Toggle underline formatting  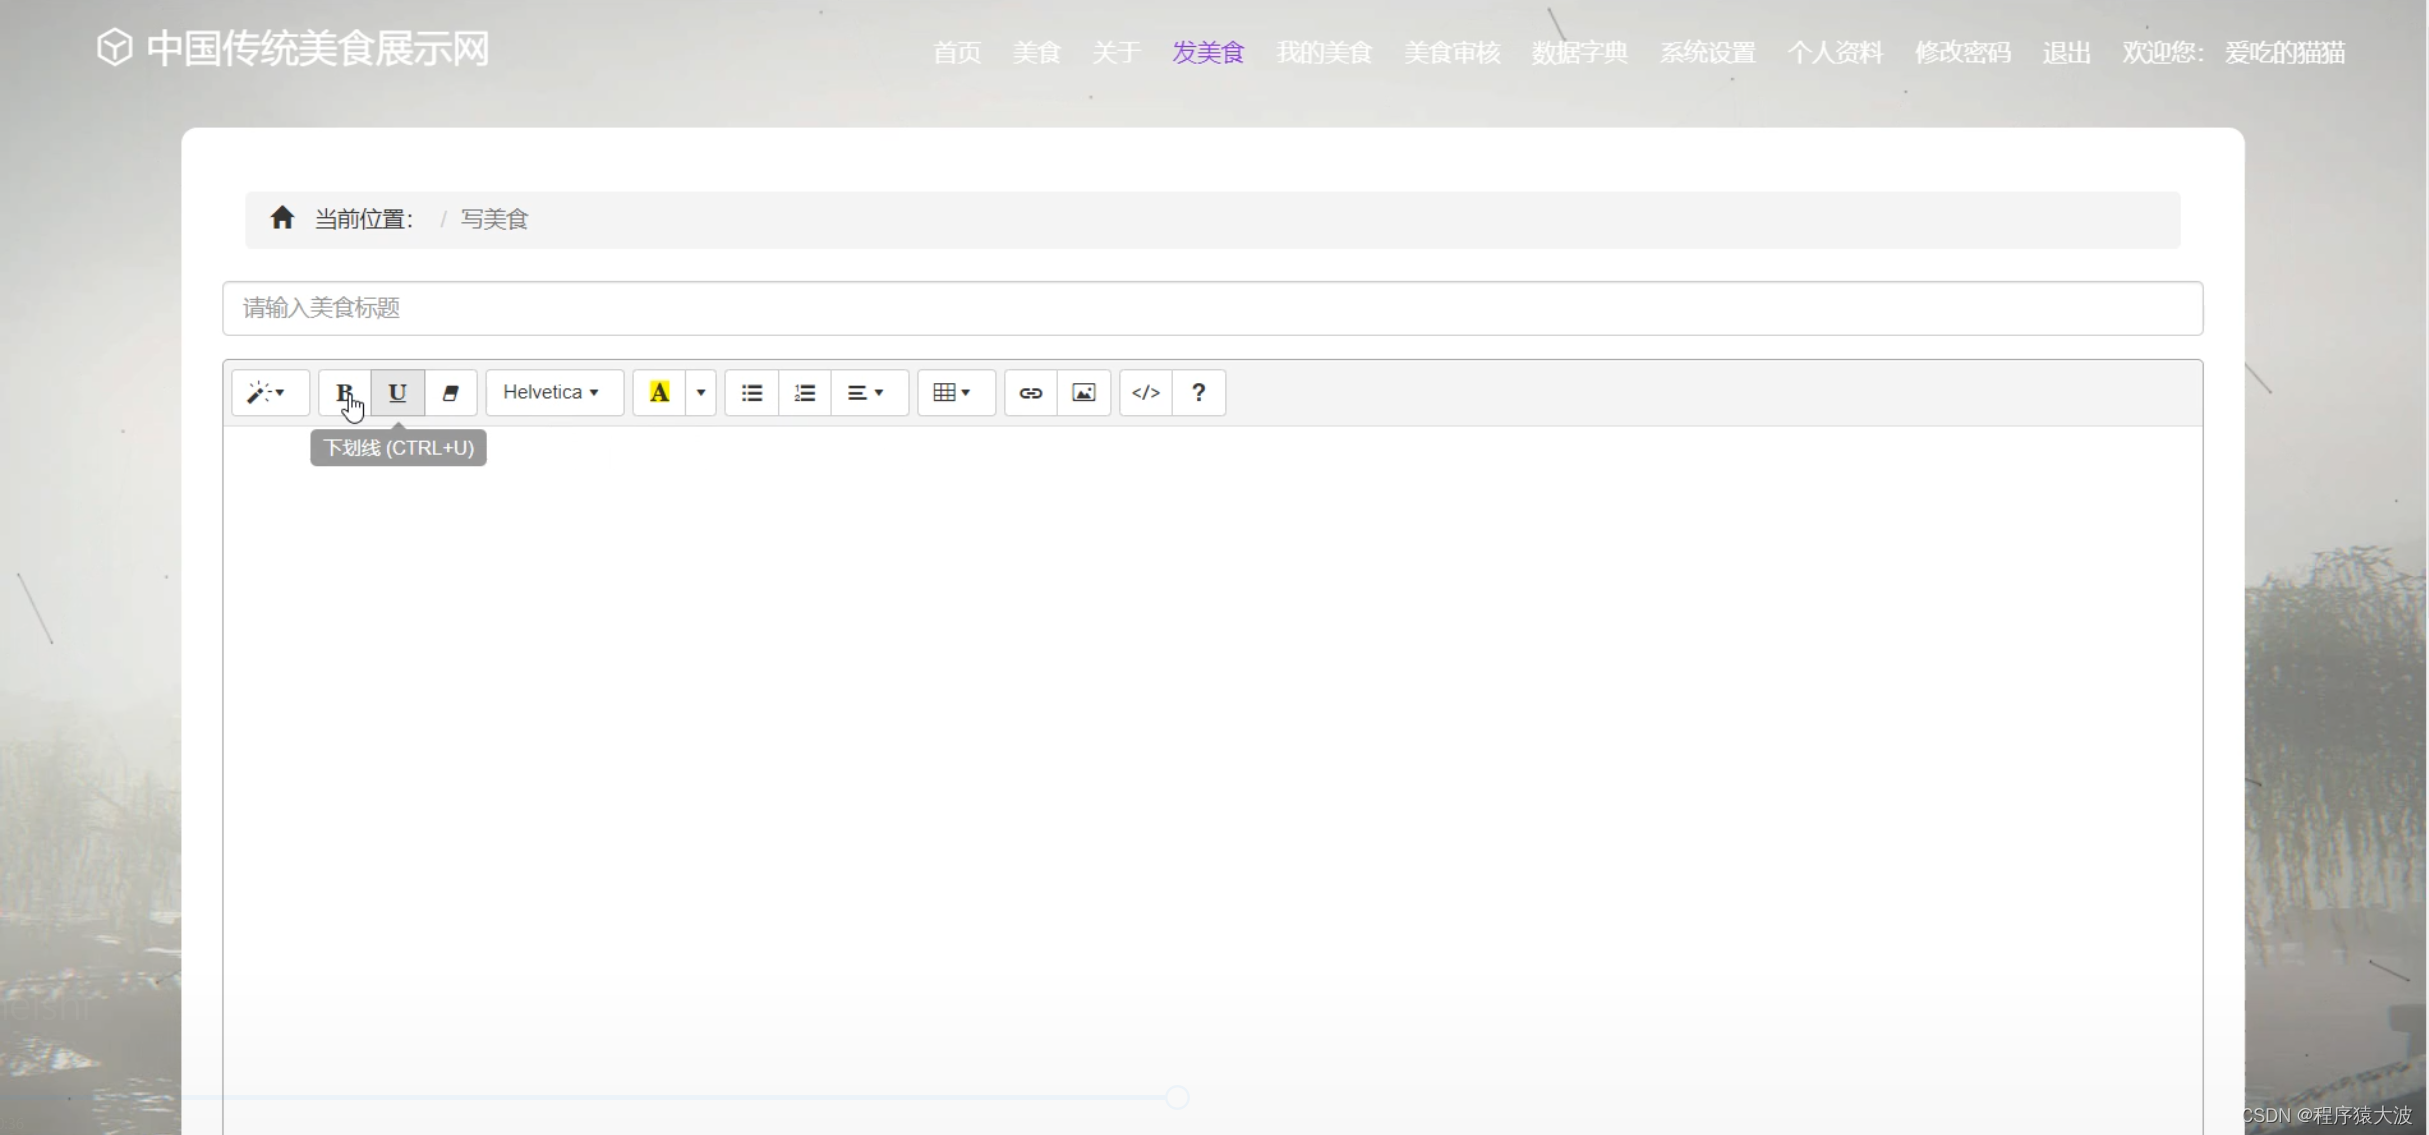tap(396, 392)
